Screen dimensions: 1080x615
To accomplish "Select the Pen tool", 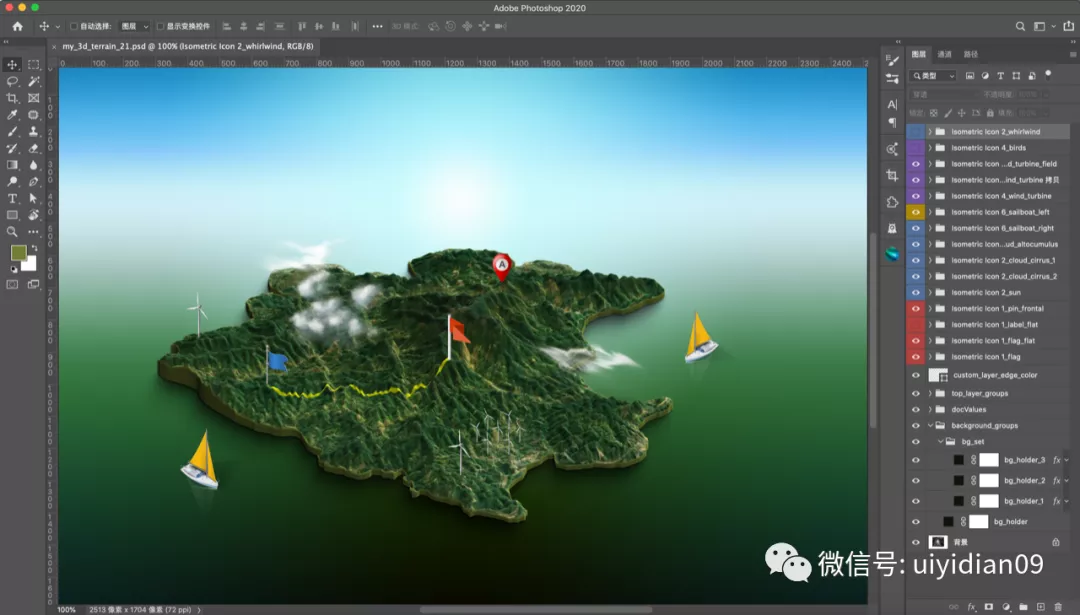I will [33, 181].
